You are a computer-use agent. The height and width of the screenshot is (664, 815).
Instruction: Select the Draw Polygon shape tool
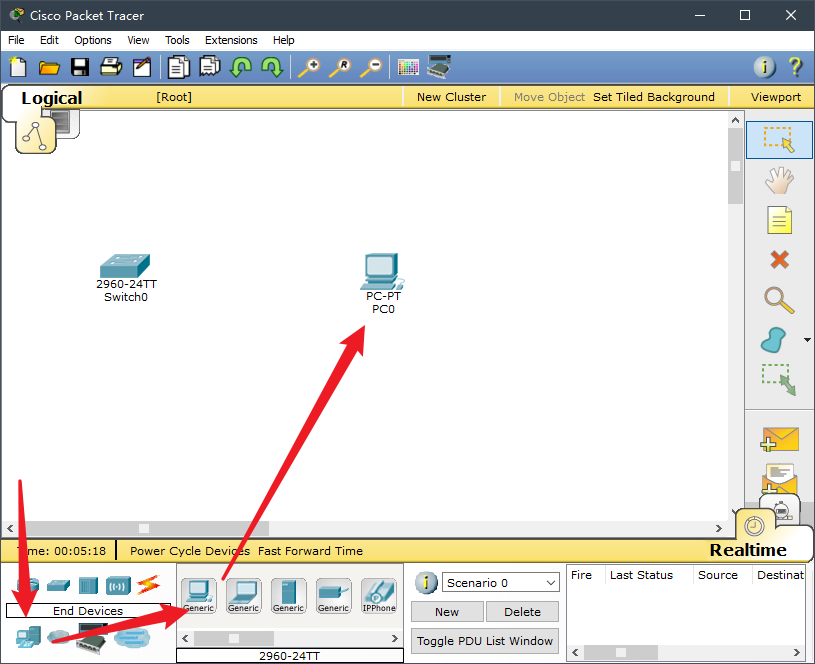pos(774,340)
